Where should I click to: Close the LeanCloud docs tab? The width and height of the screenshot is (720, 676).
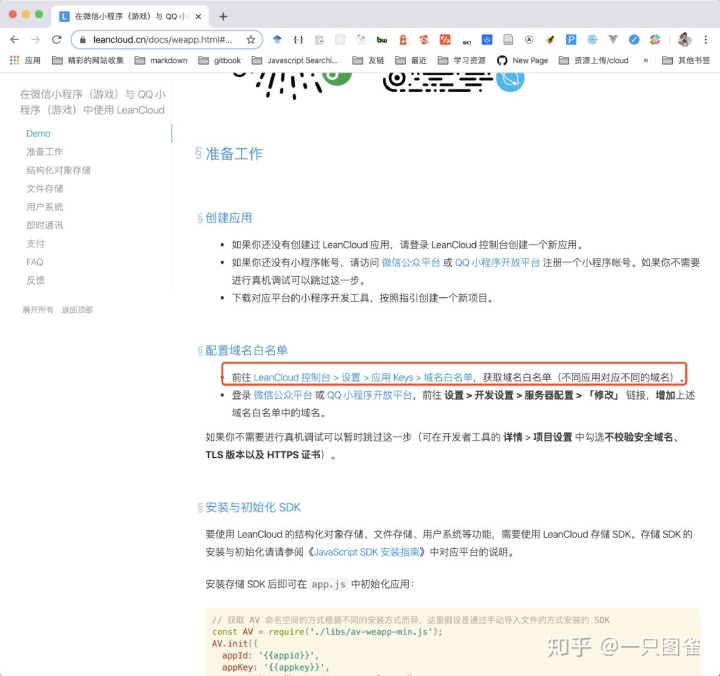coord(198,17)
